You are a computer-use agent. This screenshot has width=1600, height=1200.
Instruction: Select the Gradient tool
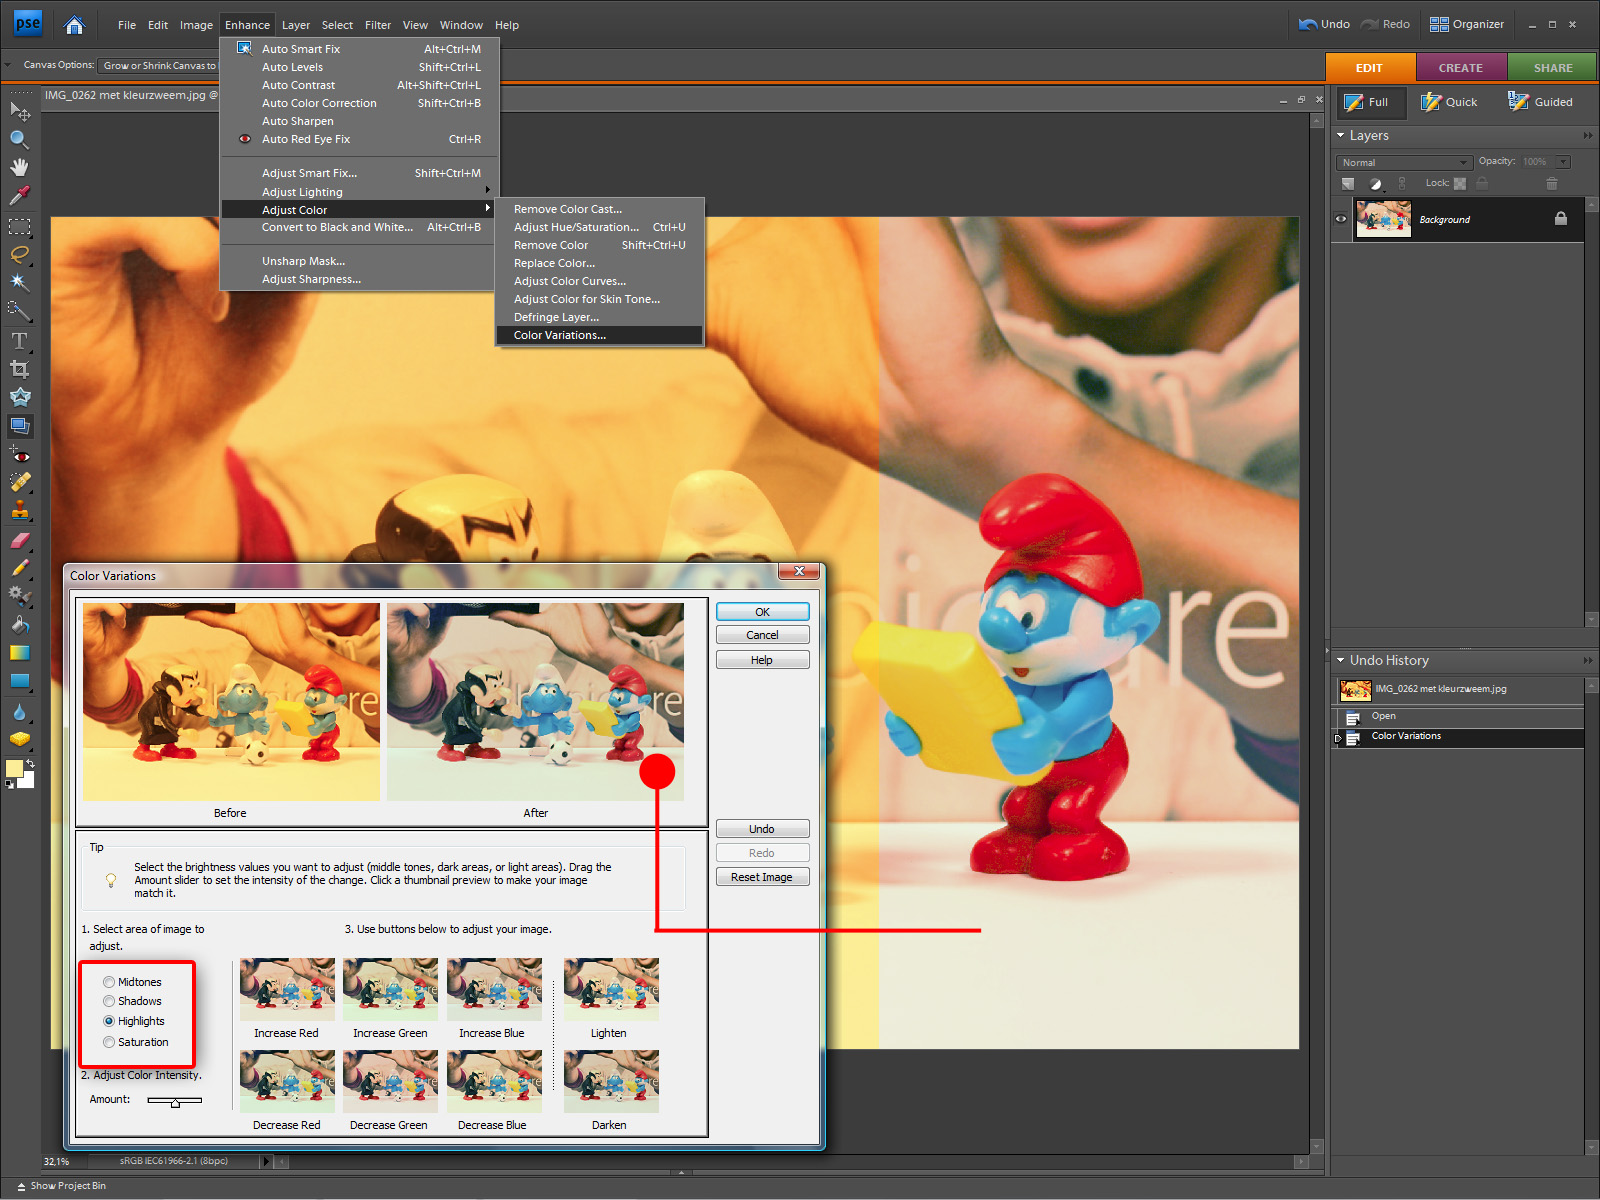pyautogui.click(x=19, y=653)
